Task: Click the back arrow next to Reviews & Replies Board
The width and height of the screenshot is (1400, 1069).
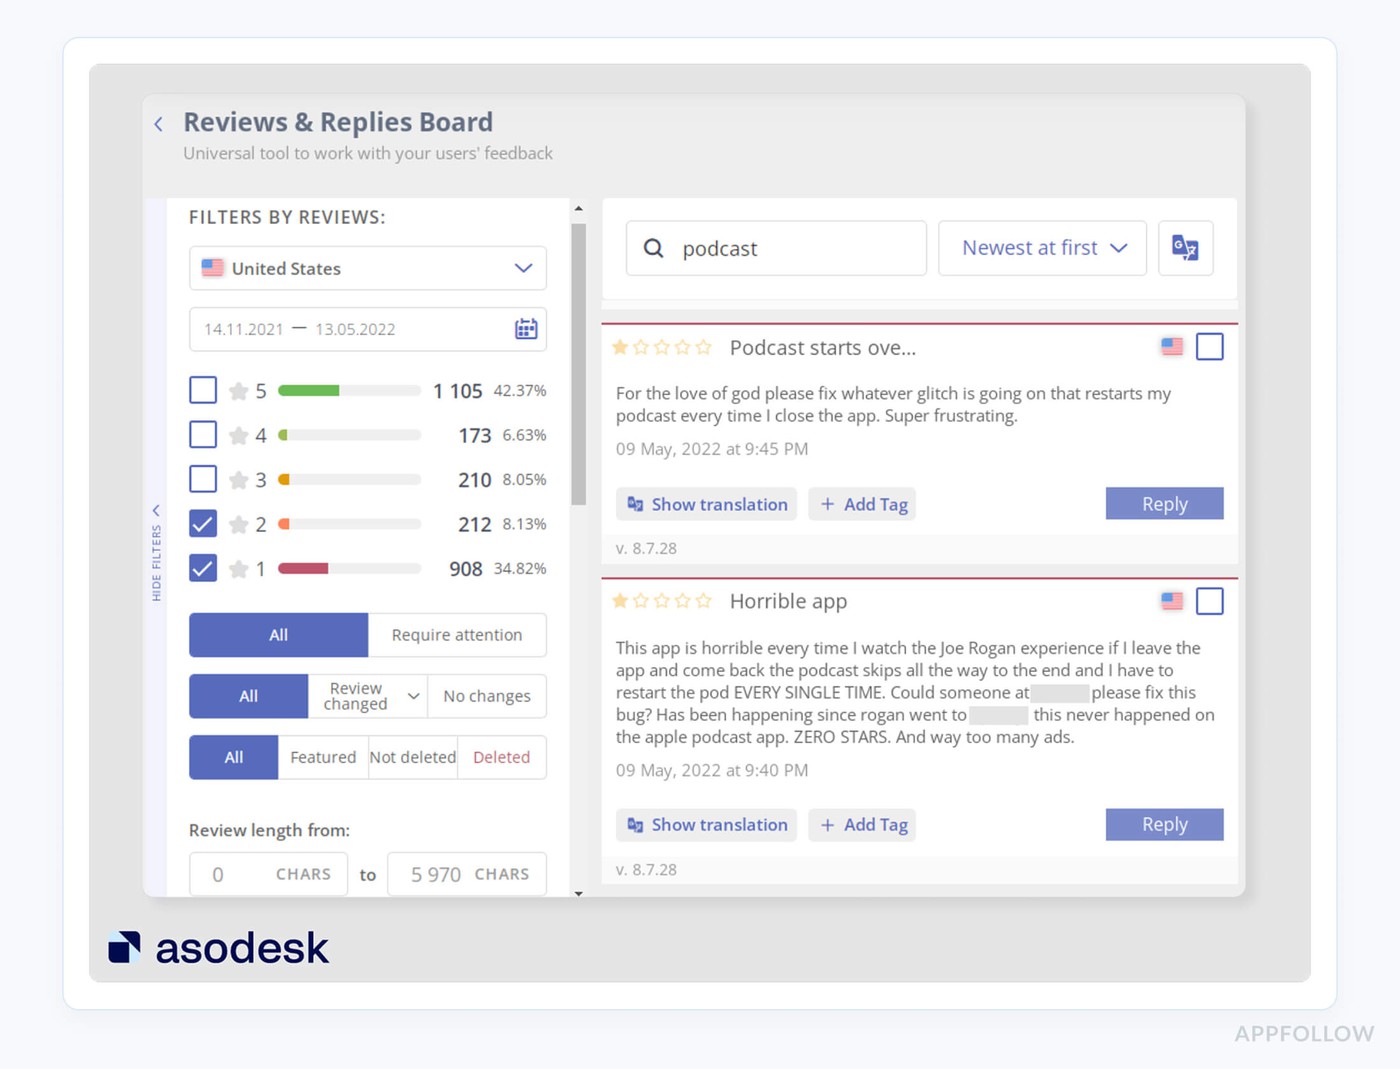Action: point(157,123)
